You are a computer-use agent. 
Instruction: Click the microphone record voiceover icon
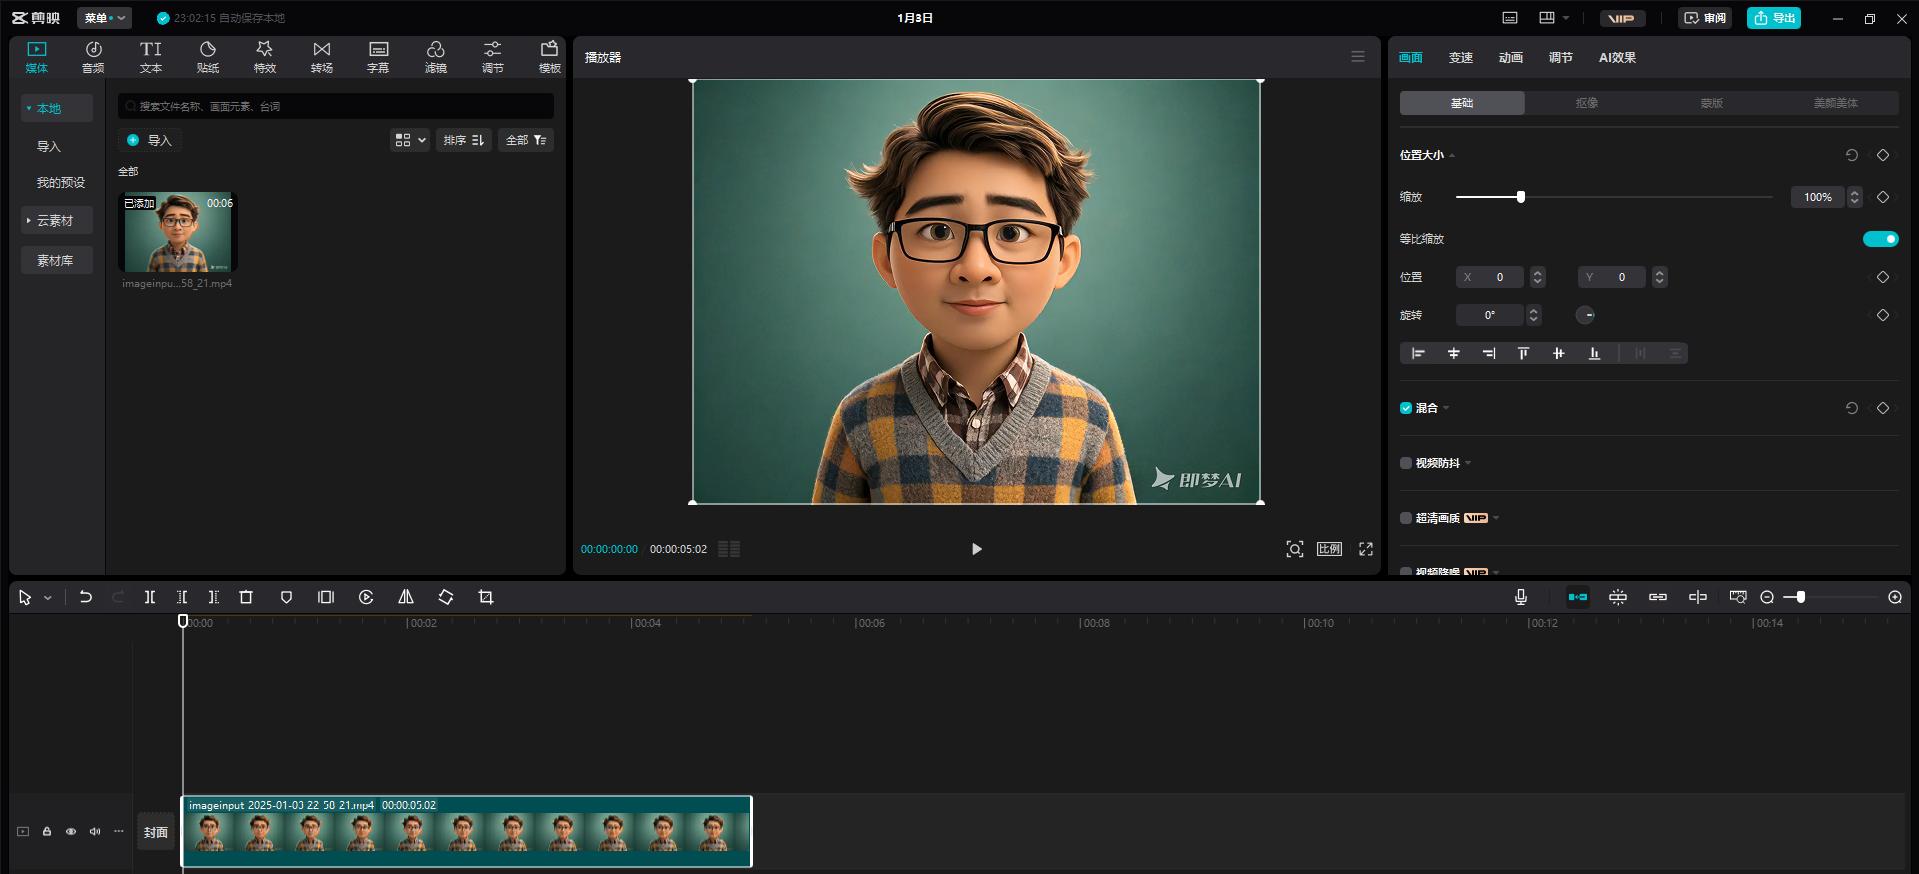point(1520,597)
